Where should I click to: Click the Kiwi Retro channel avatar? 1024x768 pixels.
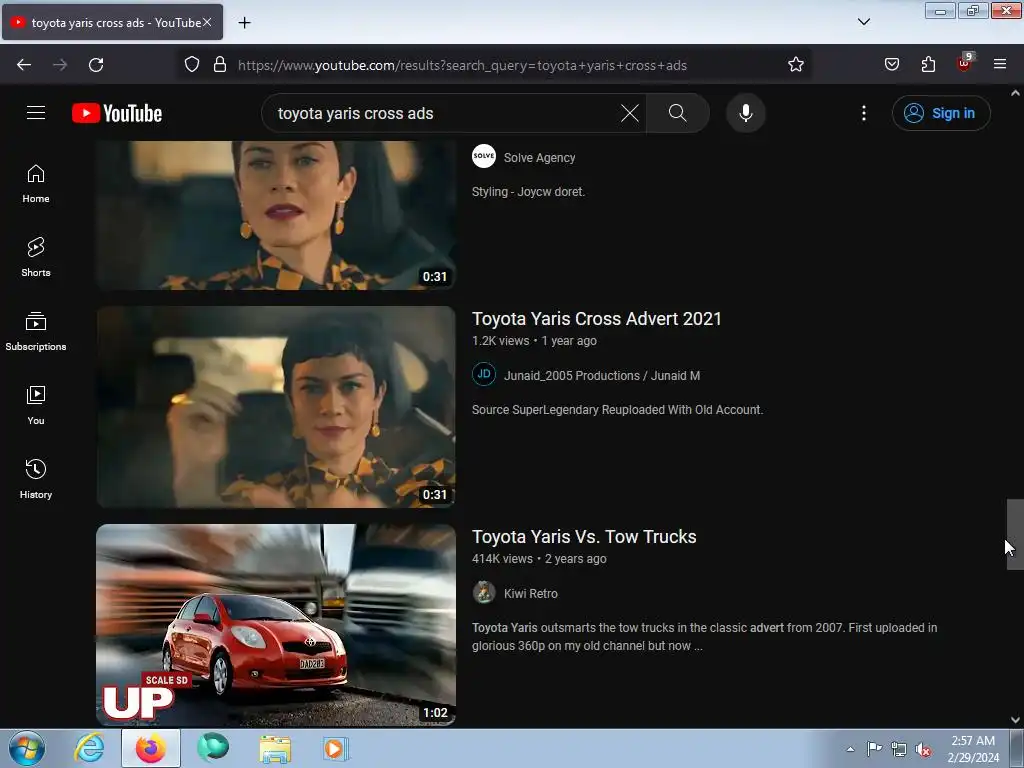(x=484, y=592)
